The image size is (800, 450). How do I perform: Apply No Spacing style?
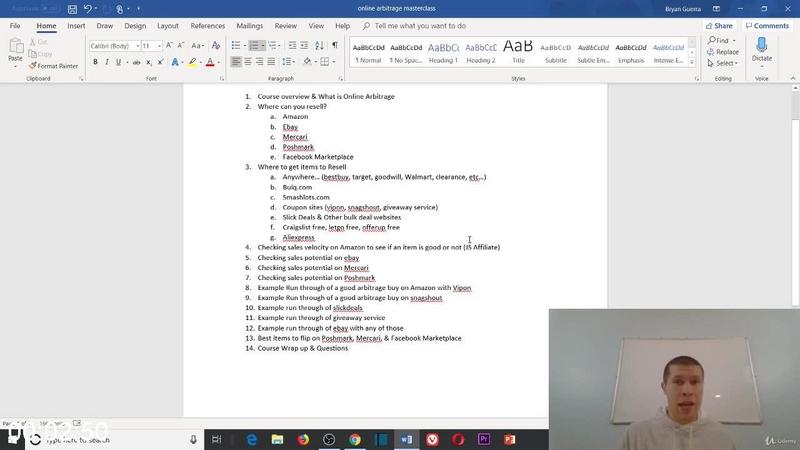(x=406, y=53)
